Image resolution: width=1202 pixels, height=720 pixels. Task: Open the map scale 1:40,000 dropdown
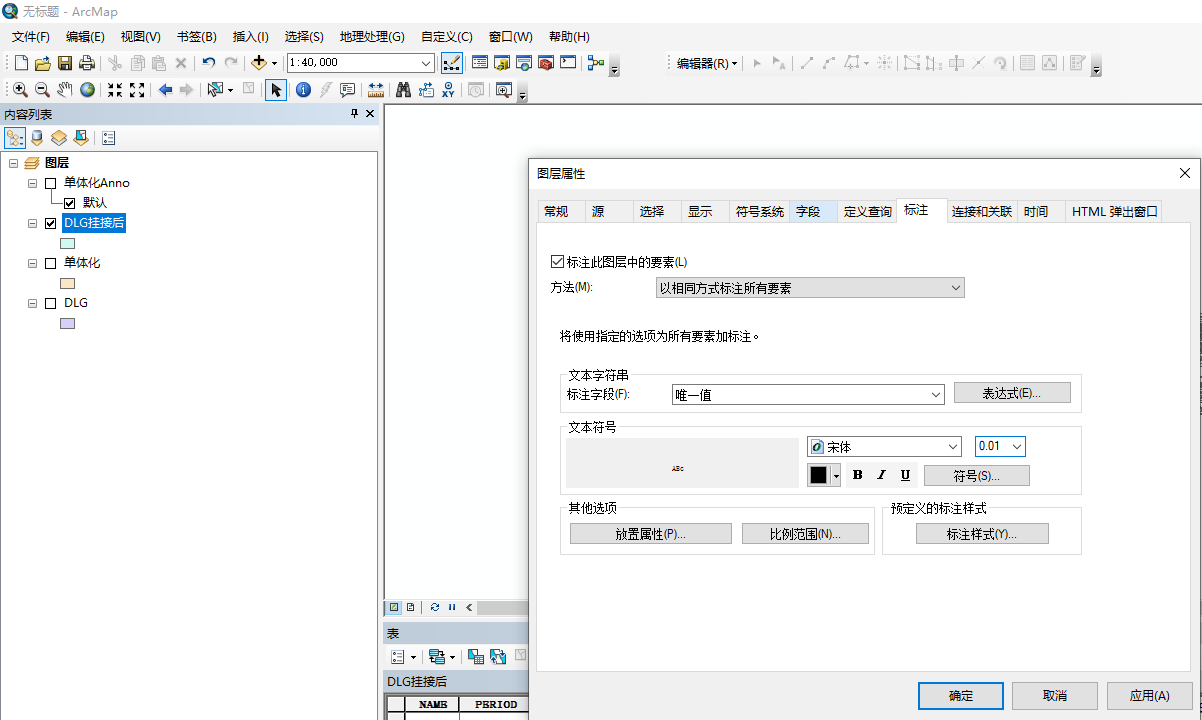[426, 63]
